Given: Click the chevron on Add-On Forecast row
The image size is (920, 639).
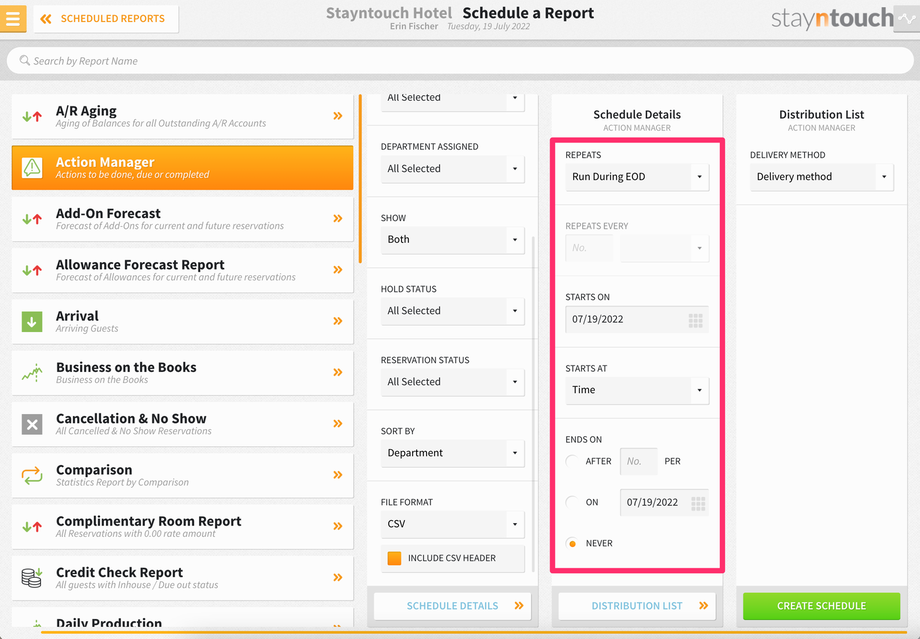Looking at the screenshot, I should coord(337,219).
